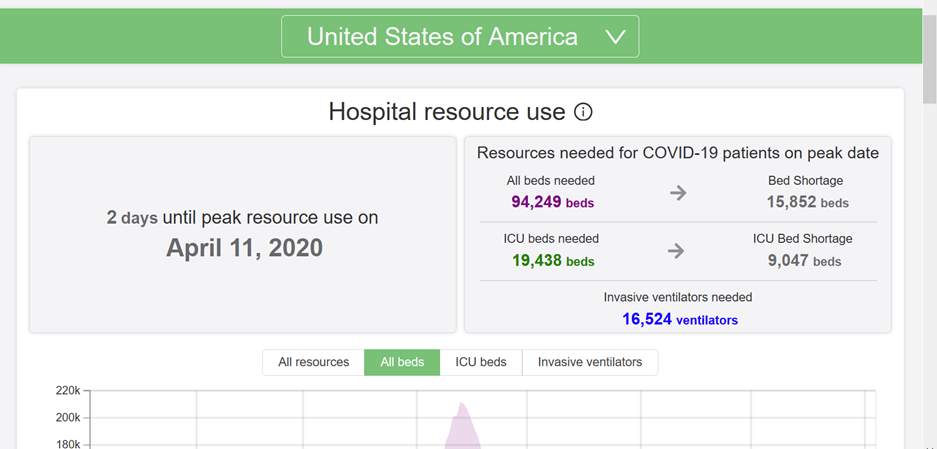Switch to the All resources tab
The height and width of the screenshot is (449, 937).
[x=314, y=362]
